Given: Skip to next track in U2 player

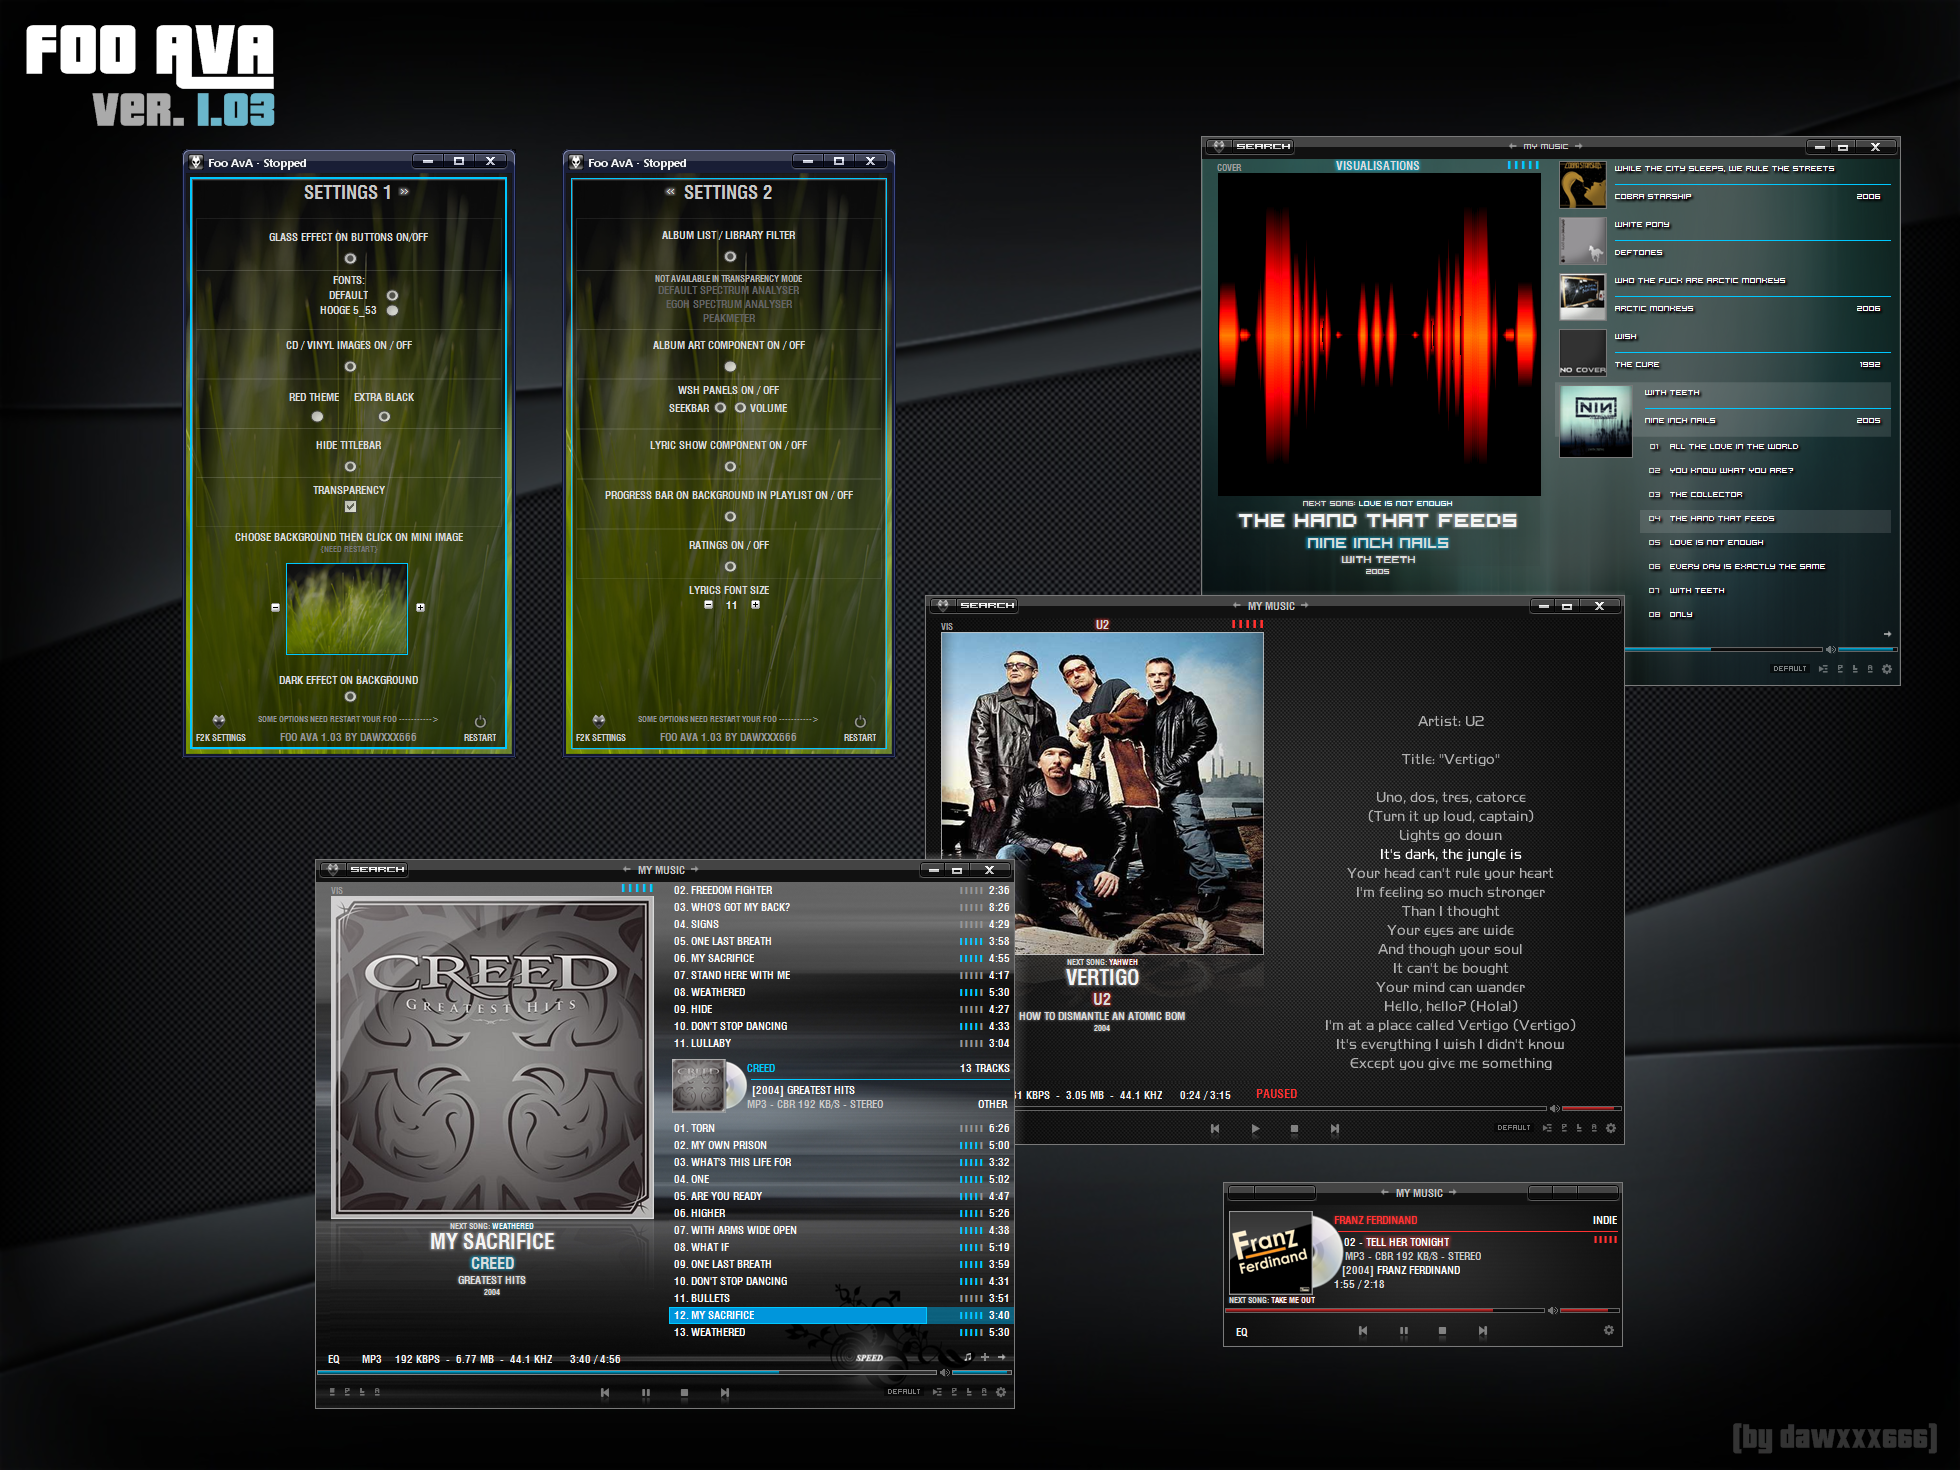Looking at the screenshot, I should tap(1334, 1129).
